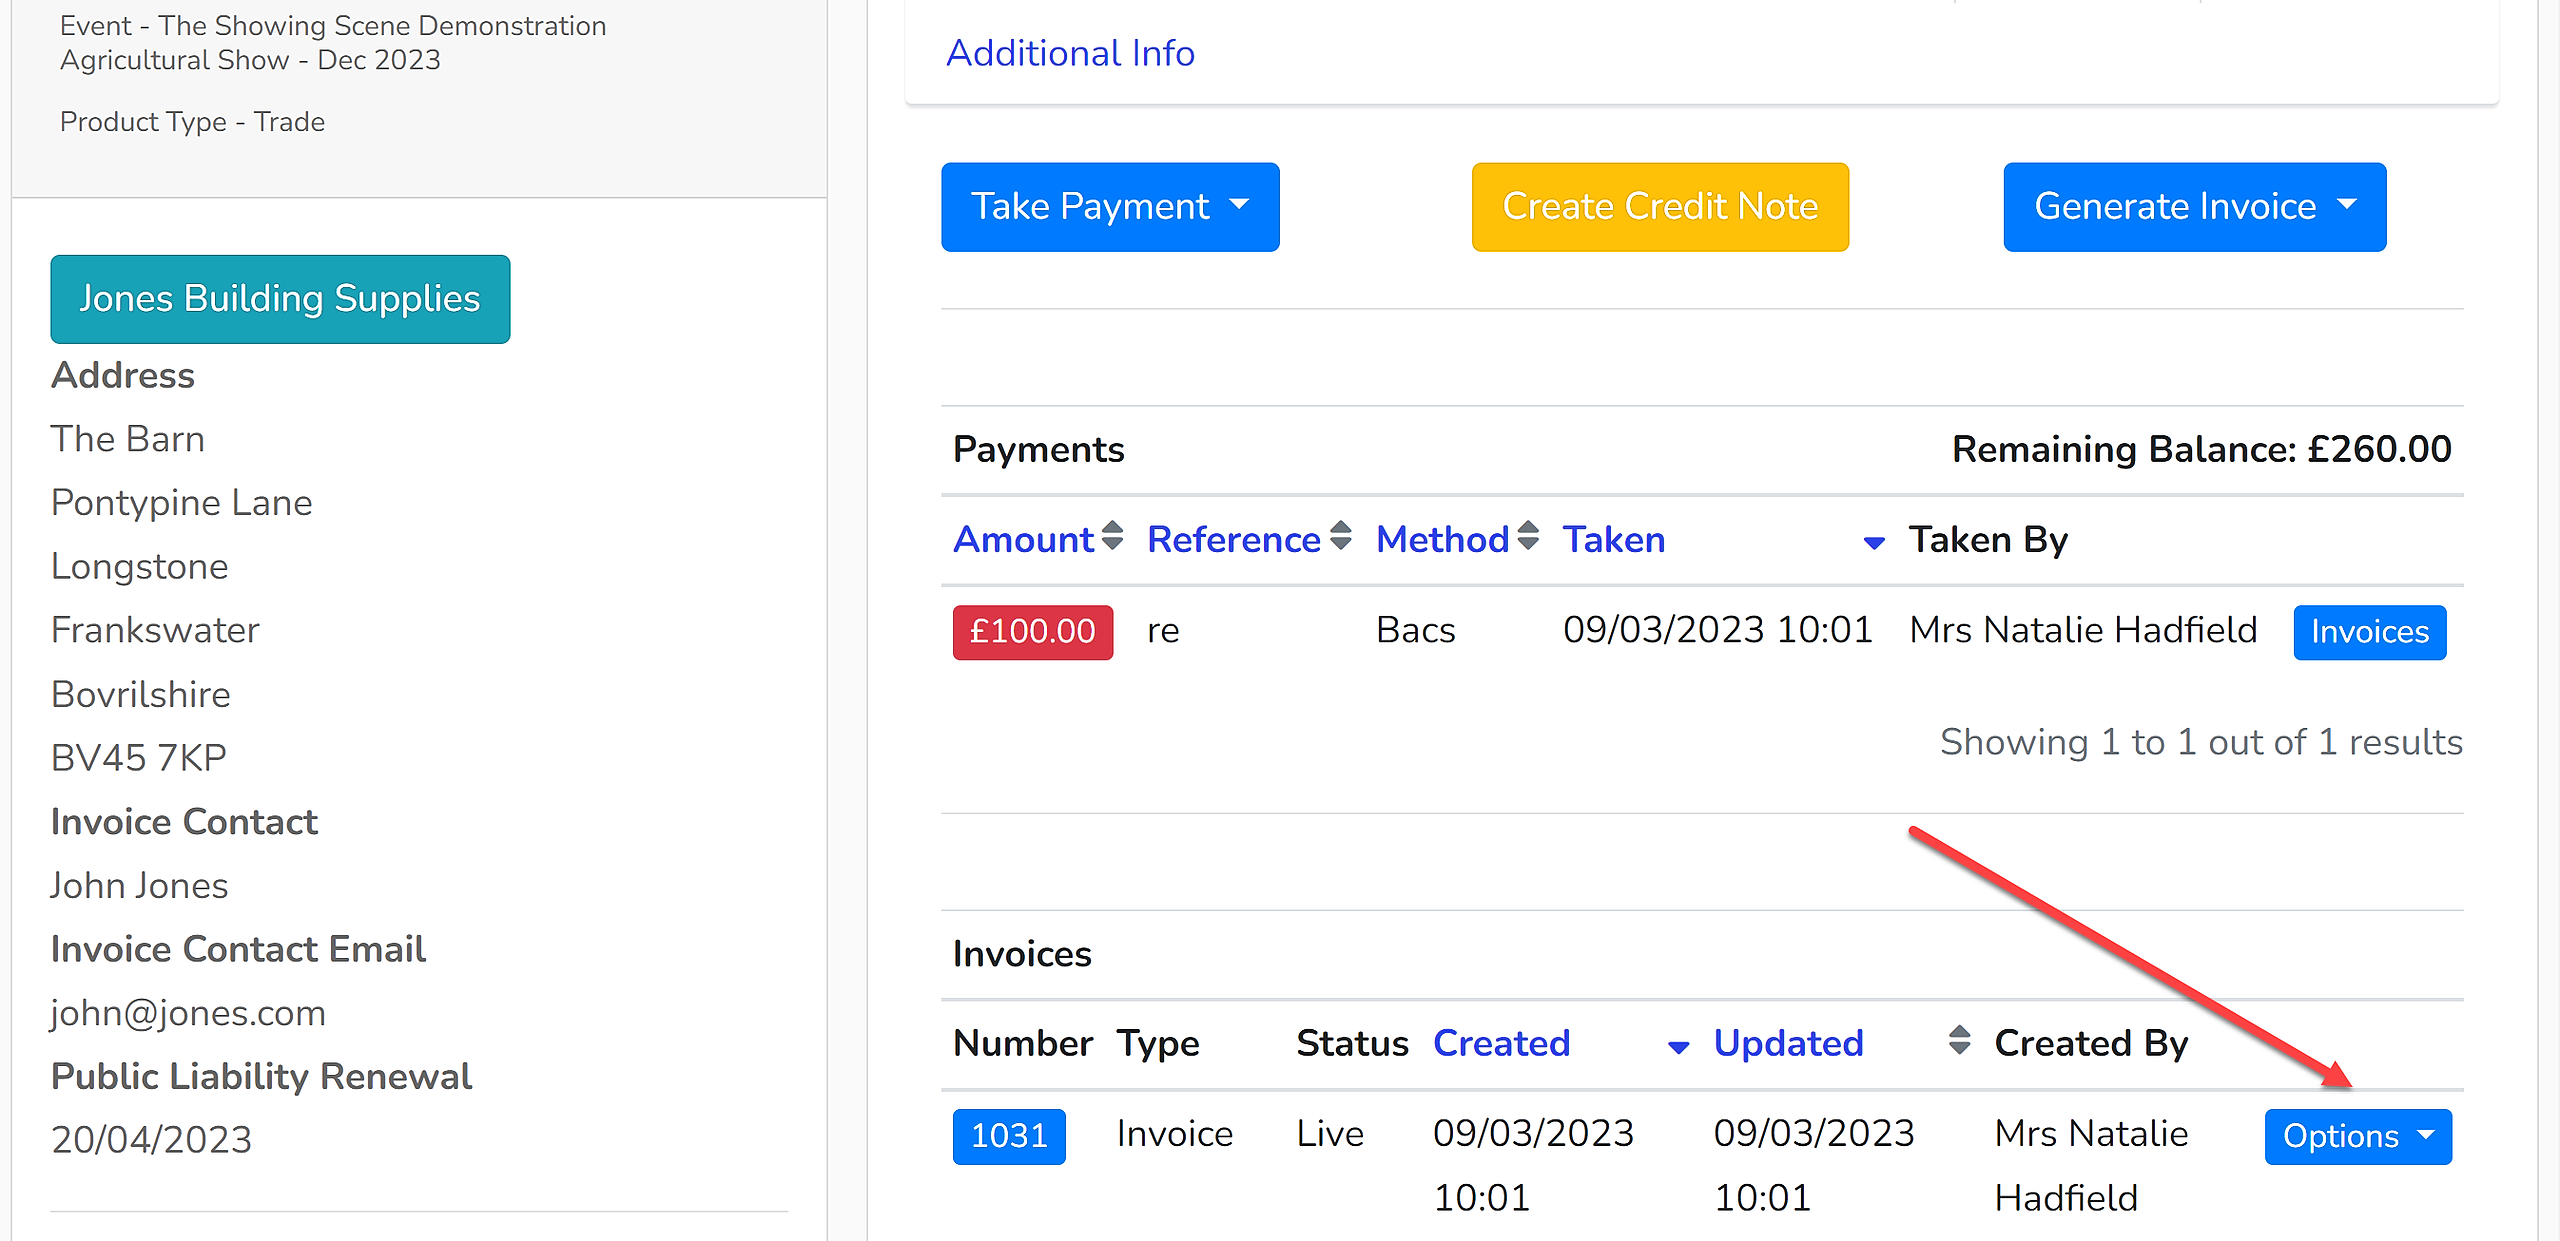Screen dimensions: 2560x1241
Task: Open the Take Payment dropdown
Action: point(1110,207)
